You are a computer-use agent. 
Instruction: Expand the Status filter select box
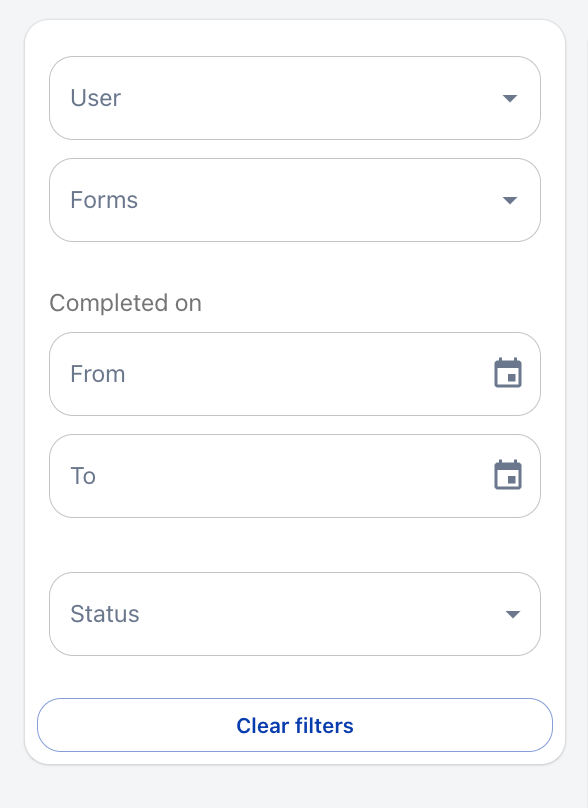point(295,614)
